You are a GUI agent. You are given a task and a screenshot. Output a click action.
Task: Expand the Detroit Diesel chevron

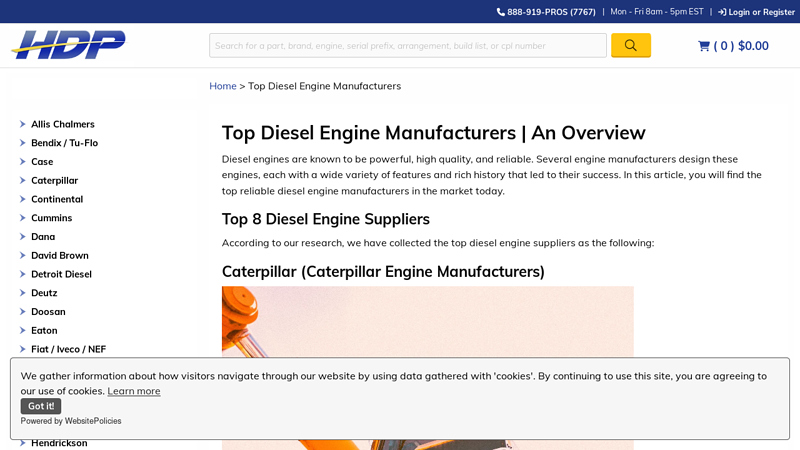[22, 274]
